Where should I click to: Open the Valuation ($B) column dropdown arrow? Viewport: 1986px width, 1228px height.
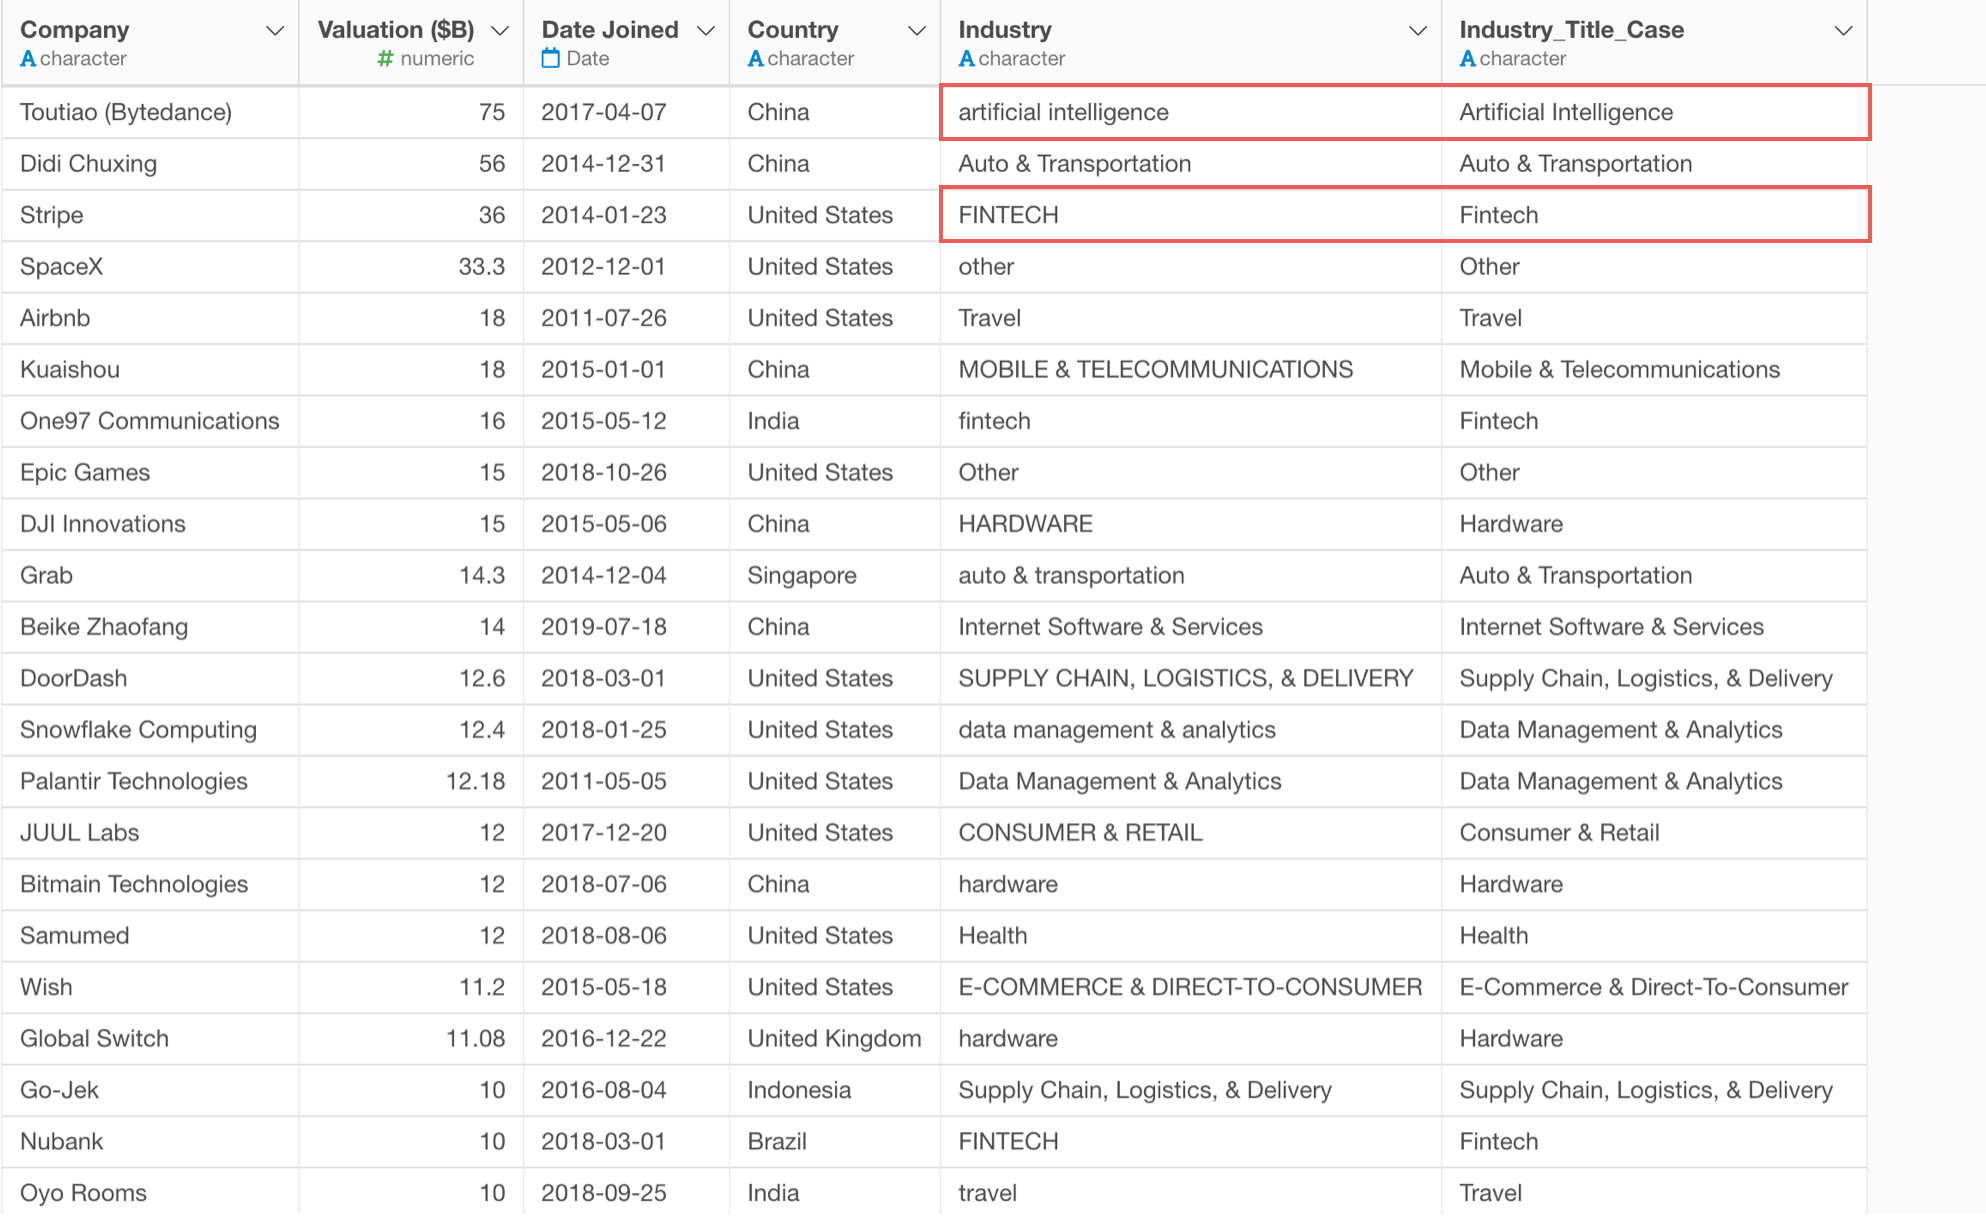click(500, 31)
